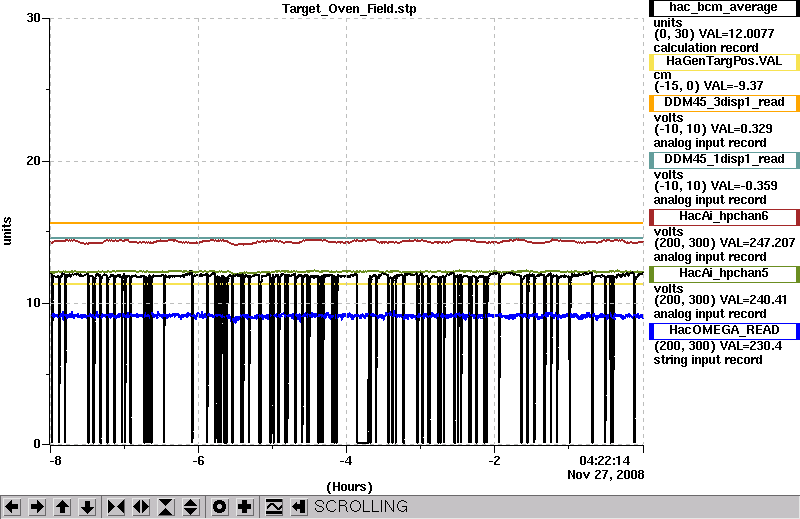Click the 'string input record' description
This screenshot has width=800, height=519.
click(708, 360)
